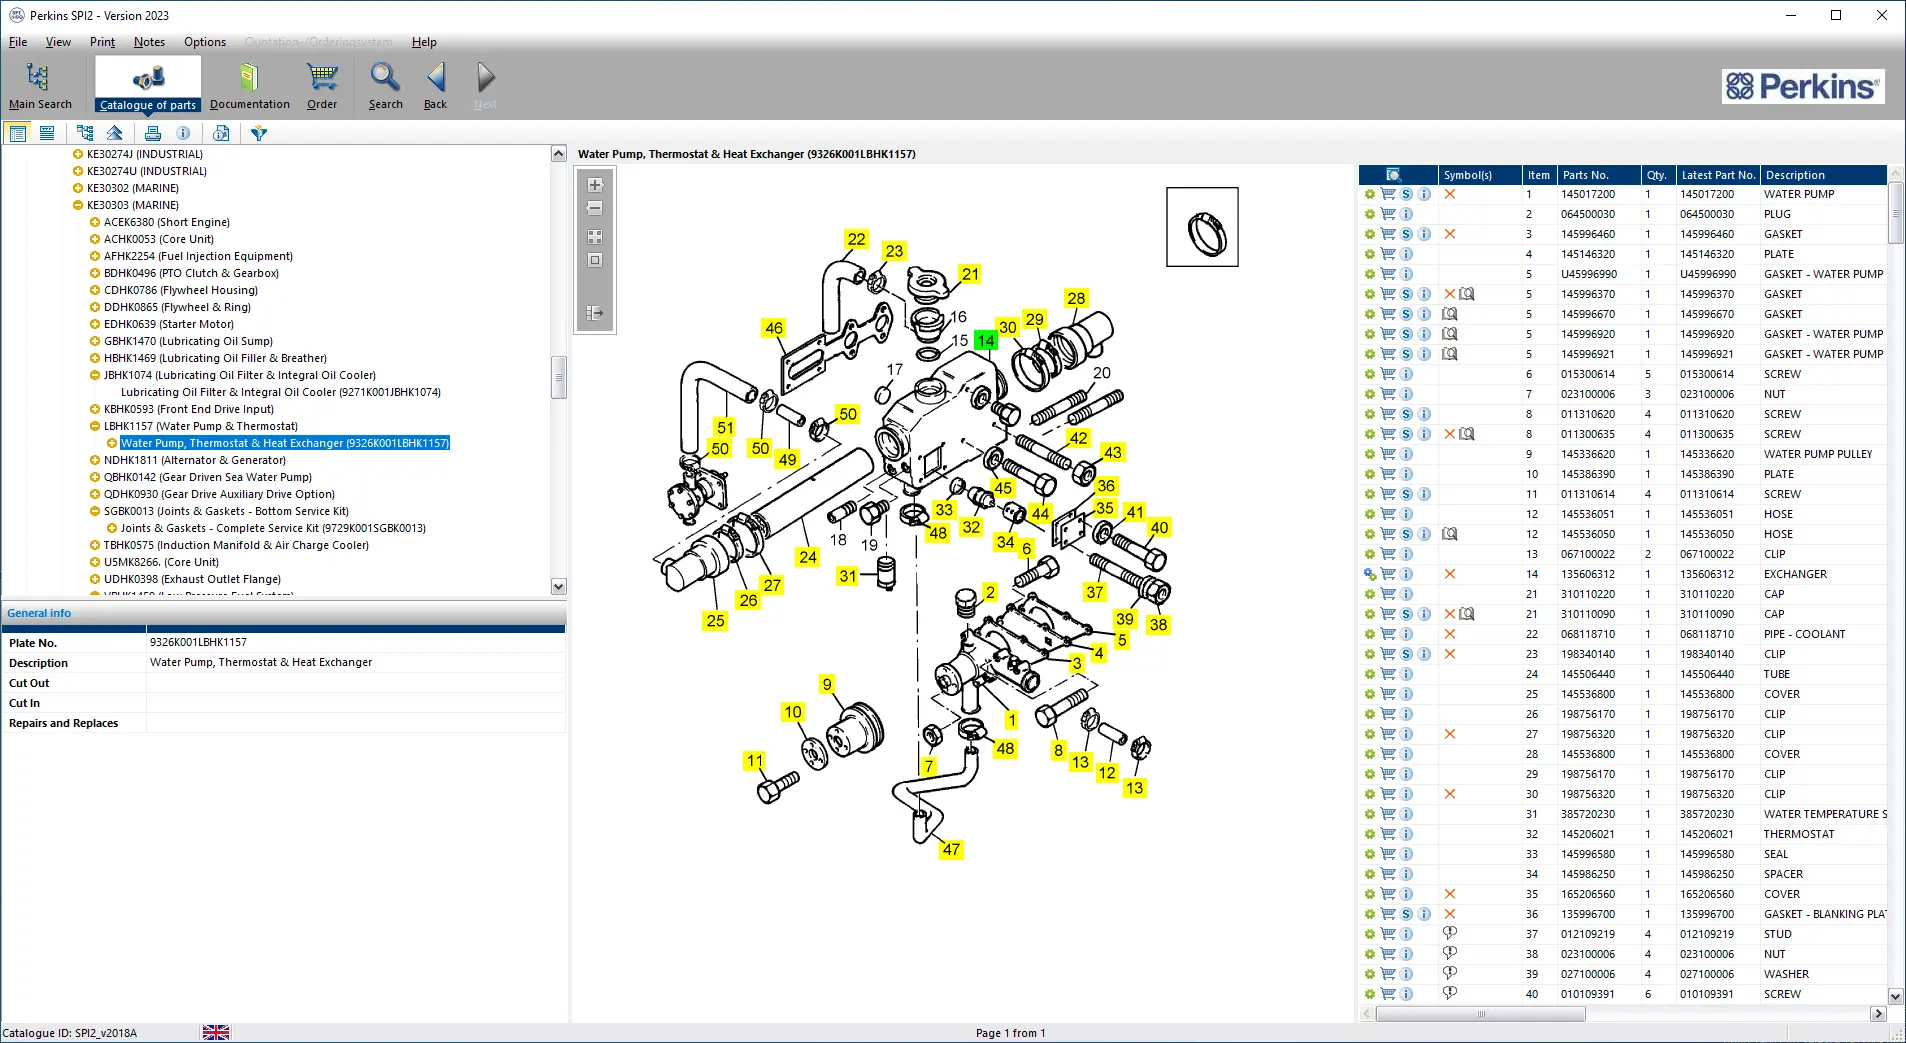Open the File menu
The width and height of the screenshot is (1906, 1043).
(x=18, y=42)
